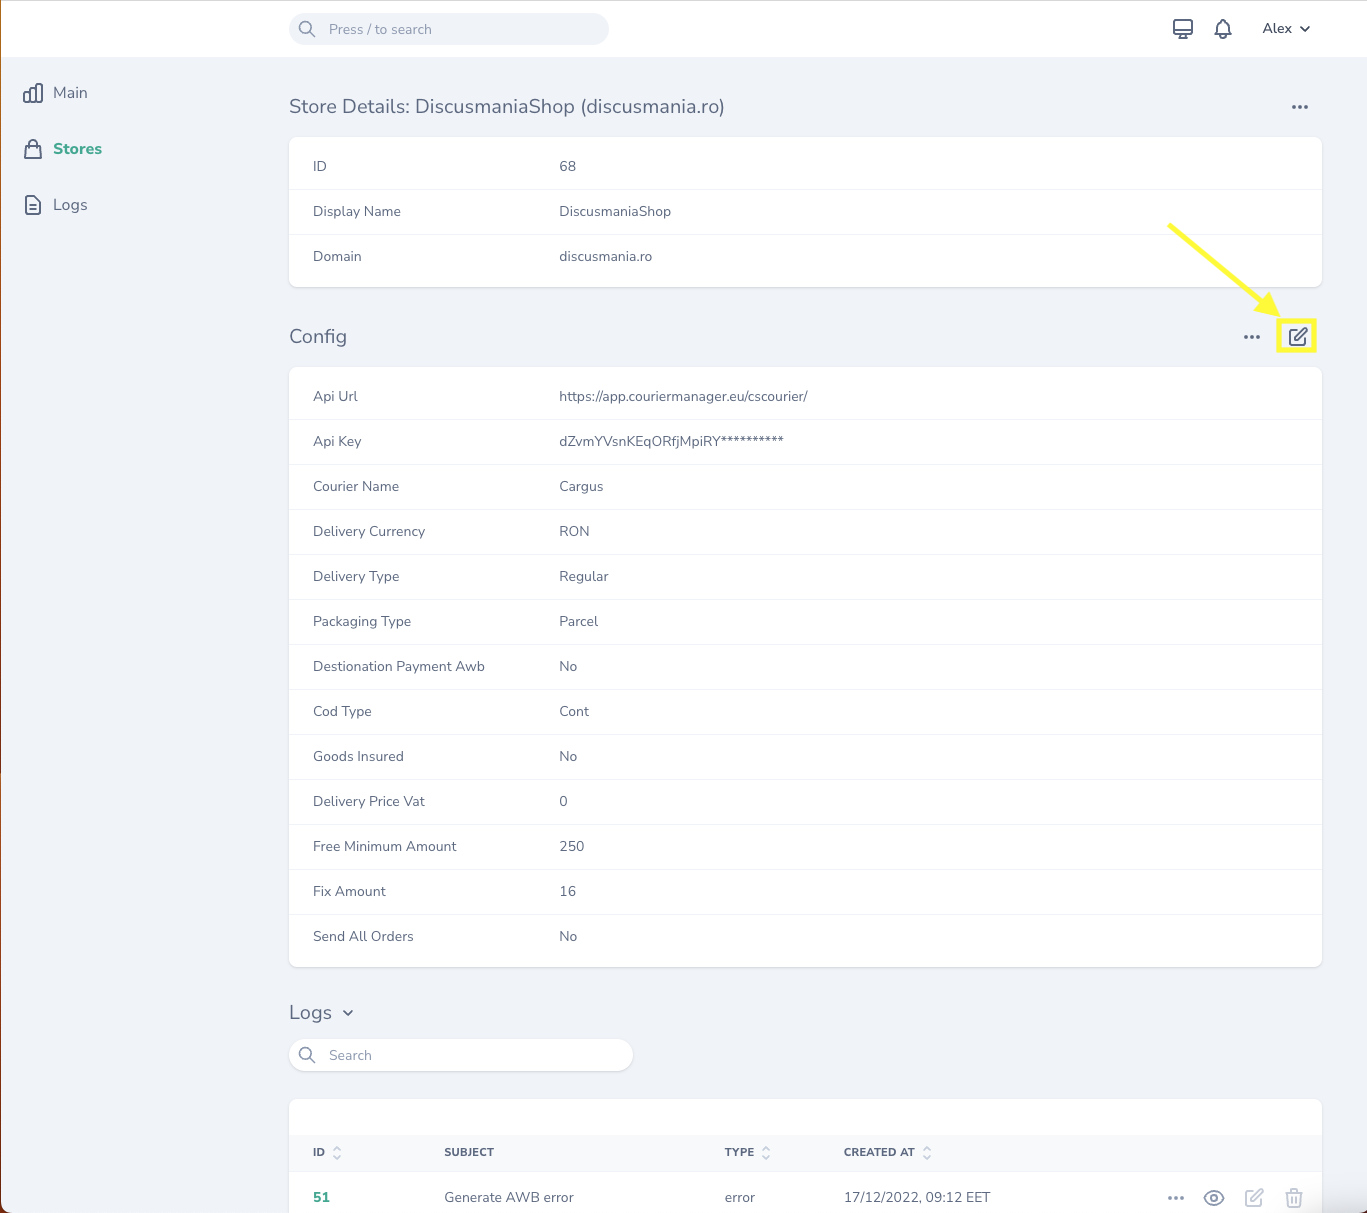Open the Alex user dropdown

(1286, 29)
